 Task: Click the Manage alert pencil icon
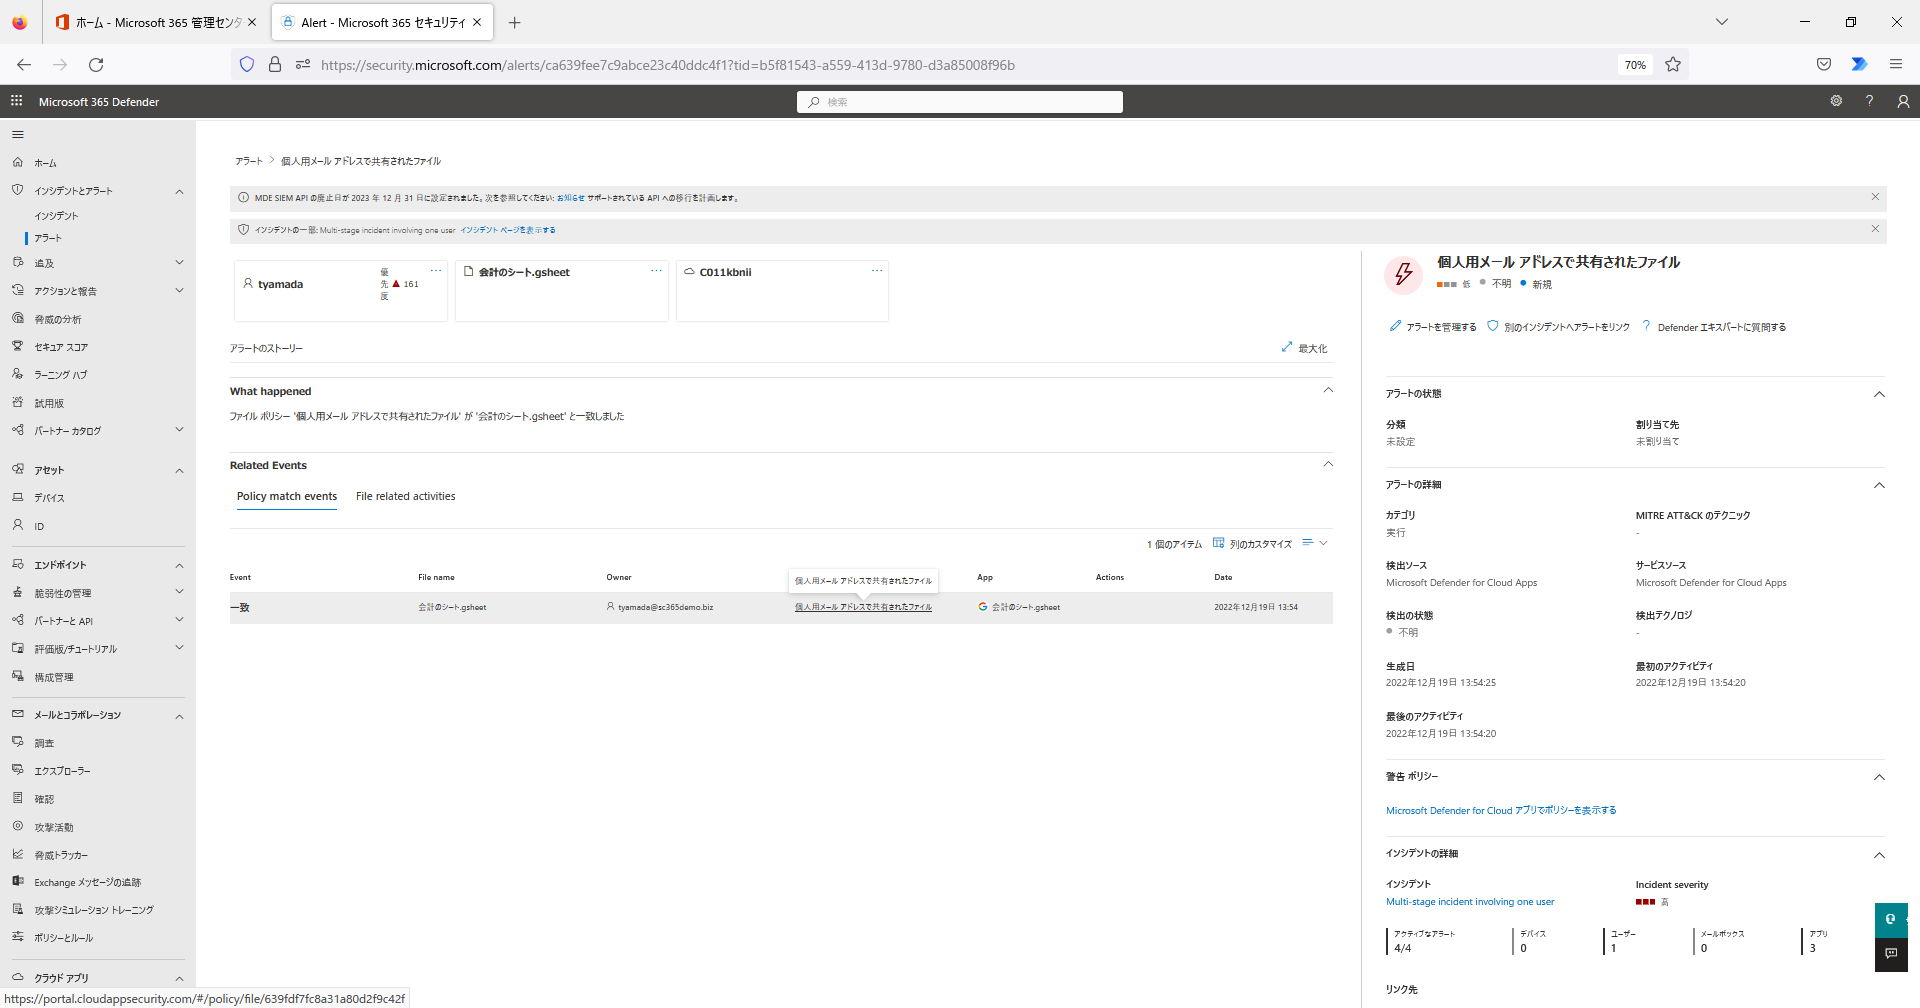1395,326
